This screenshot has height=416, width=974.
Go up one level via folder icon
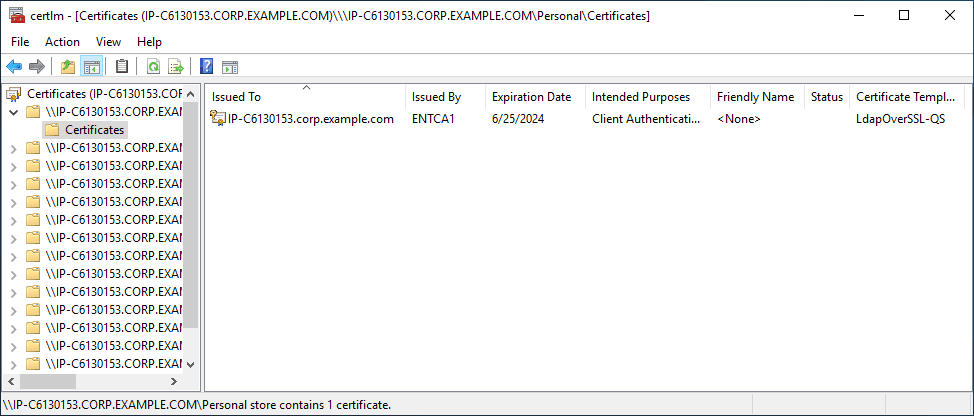point(68,66)
